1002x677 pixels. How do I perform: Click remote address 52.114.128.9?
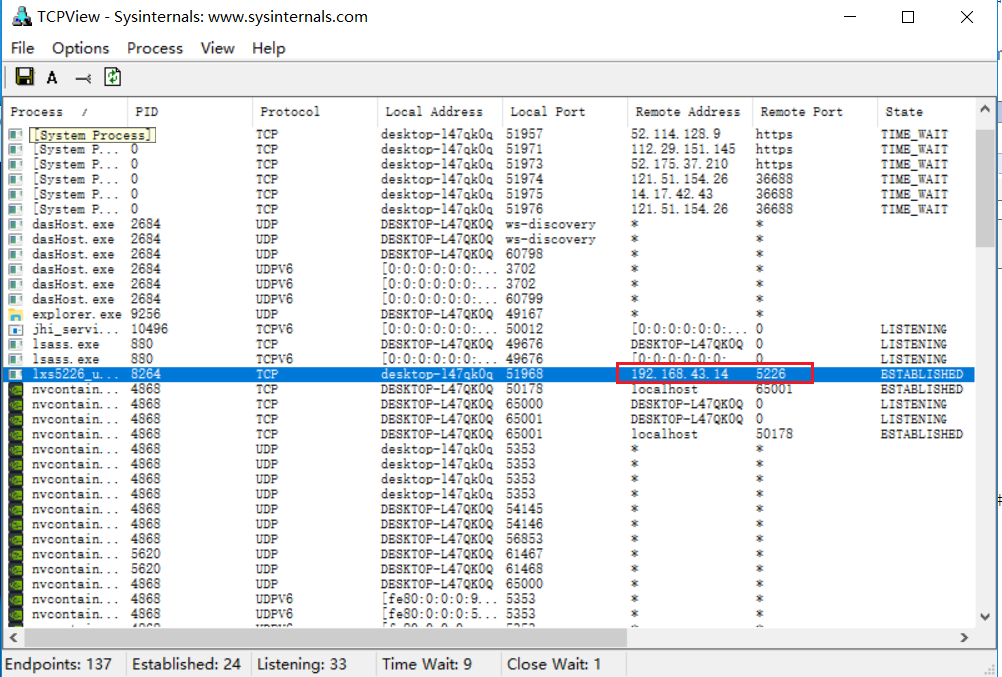(675, 134)
